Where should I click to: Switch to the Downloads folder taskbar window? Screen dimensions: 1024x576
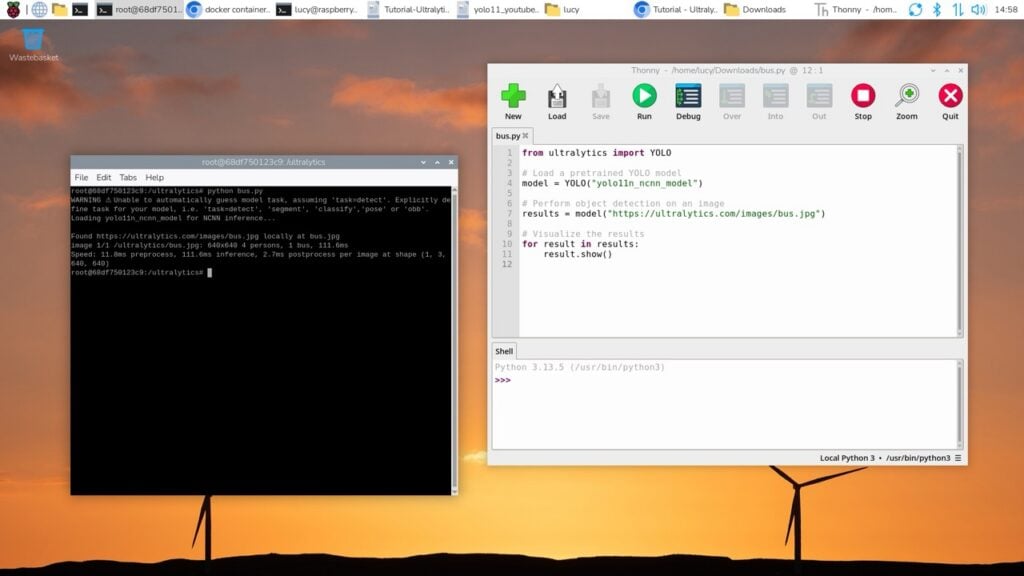(755, 9)
